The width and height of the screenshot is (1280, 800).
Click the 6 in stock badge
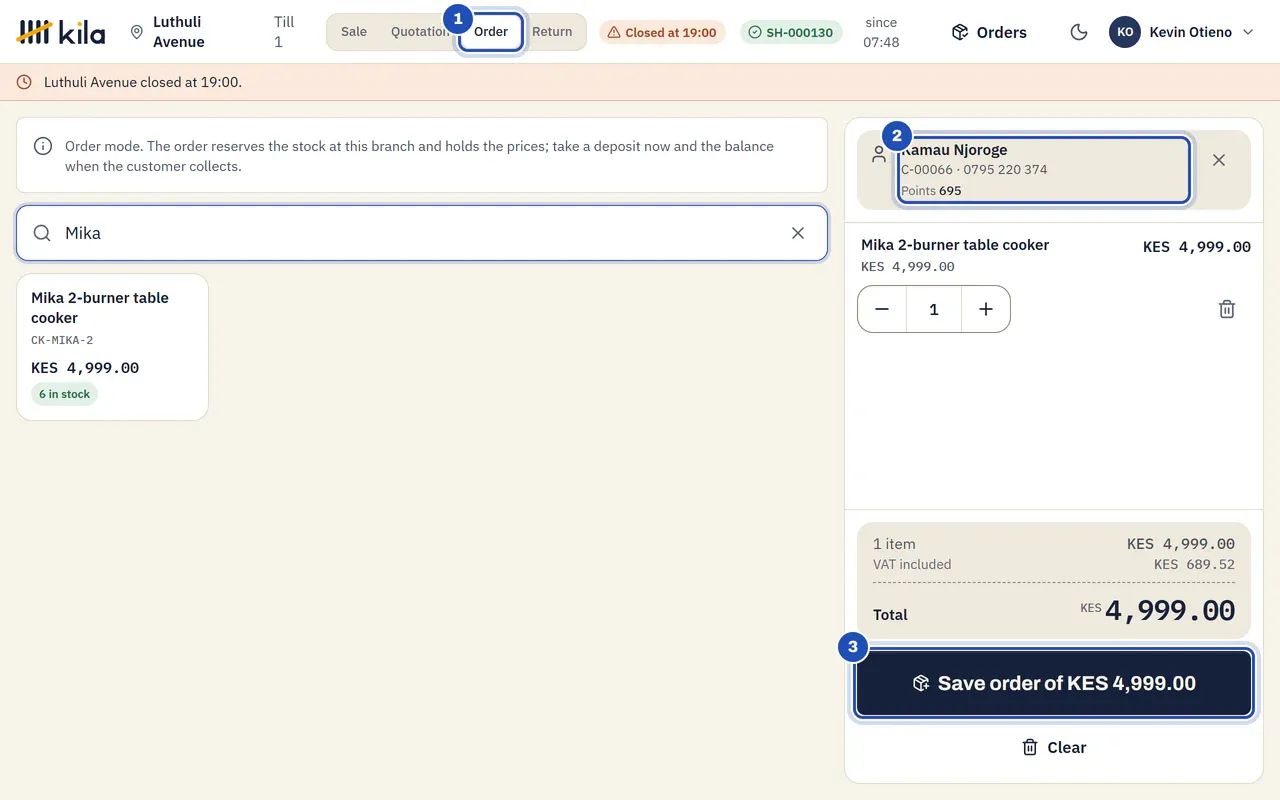[x=64, y=394]
